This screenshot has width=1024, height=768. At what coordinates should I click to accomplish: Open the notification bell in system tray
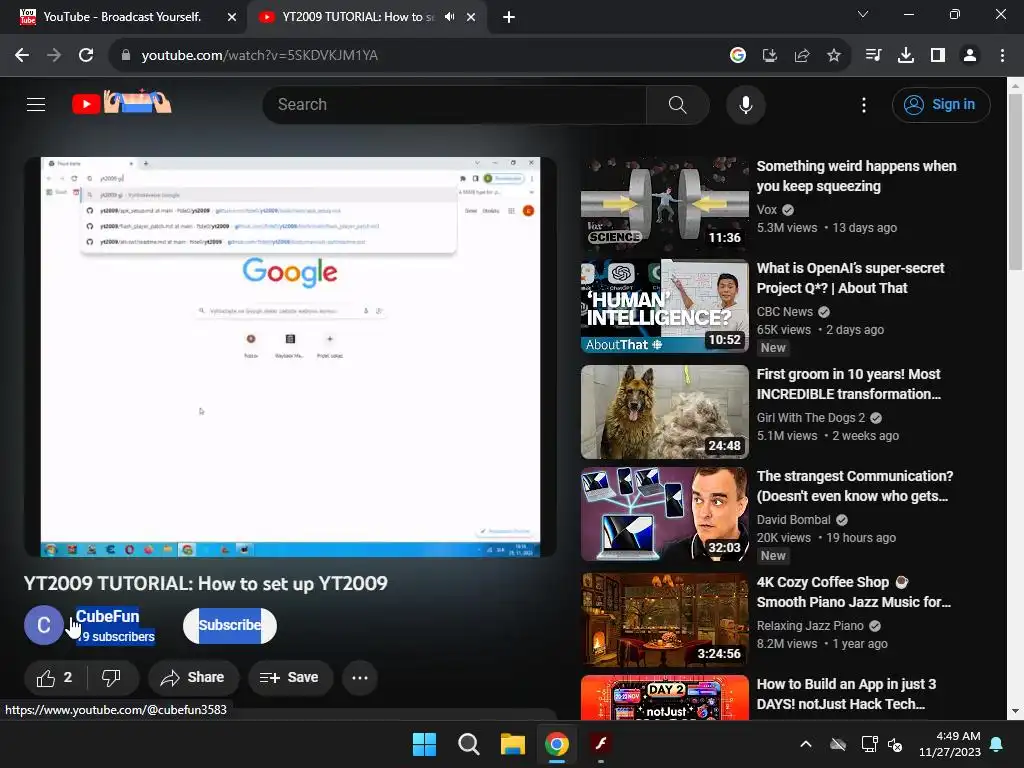coord(997,744)
